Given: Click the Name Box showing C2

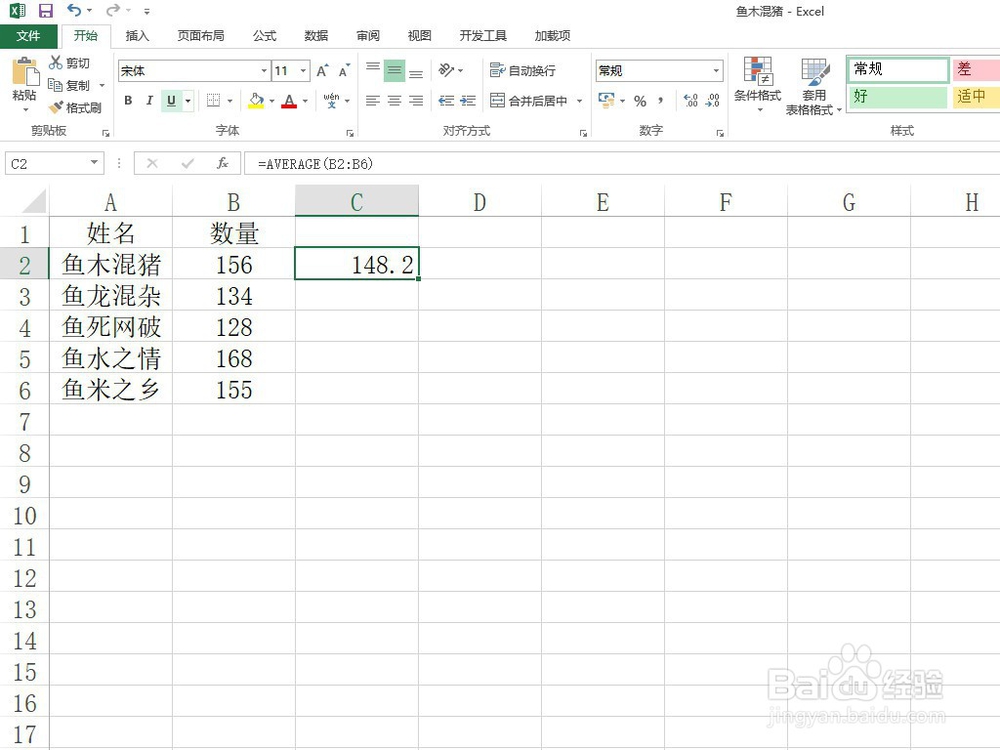Looking at the screenshot, I should 46,163.
